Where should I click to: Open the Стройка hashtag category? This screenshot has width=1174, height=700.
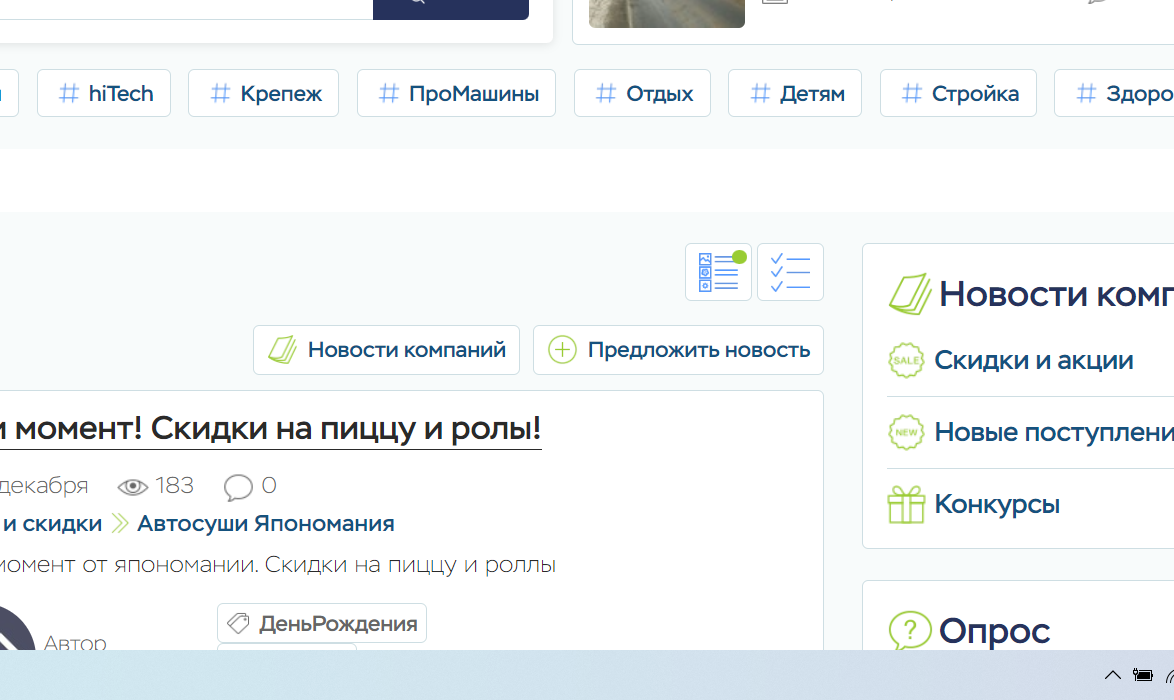click(x=958, y=94)
